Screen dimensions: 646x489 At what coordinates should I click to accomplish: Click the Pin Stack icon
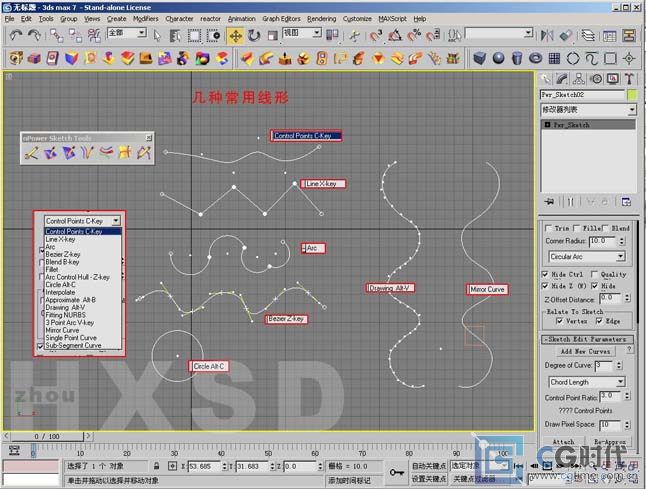click(549, 202)
